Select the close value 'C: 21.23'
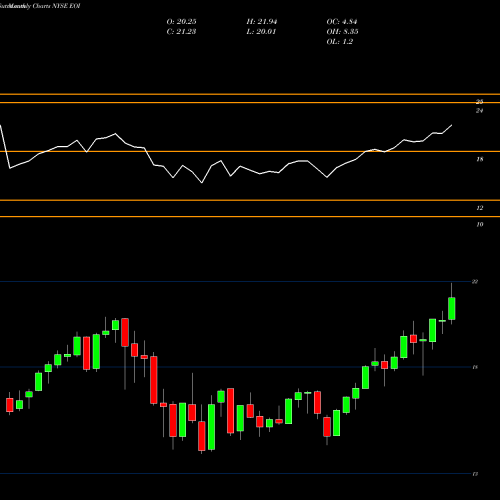The width and height of the screenshot is (500, 500). pos(181,32)
